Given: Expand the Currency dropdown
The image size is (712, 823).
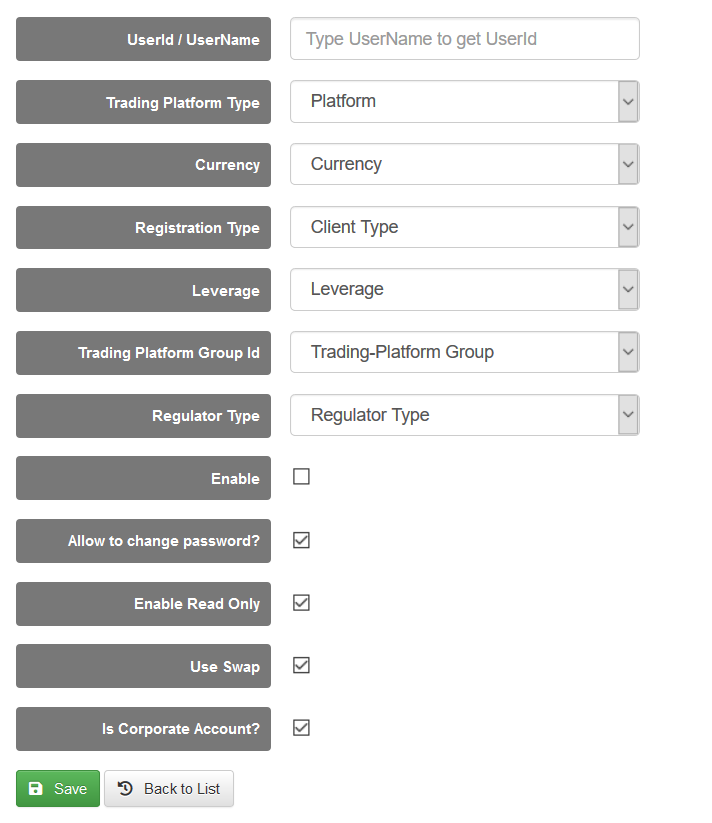Looking at the screenshot, I should (464, 164).
